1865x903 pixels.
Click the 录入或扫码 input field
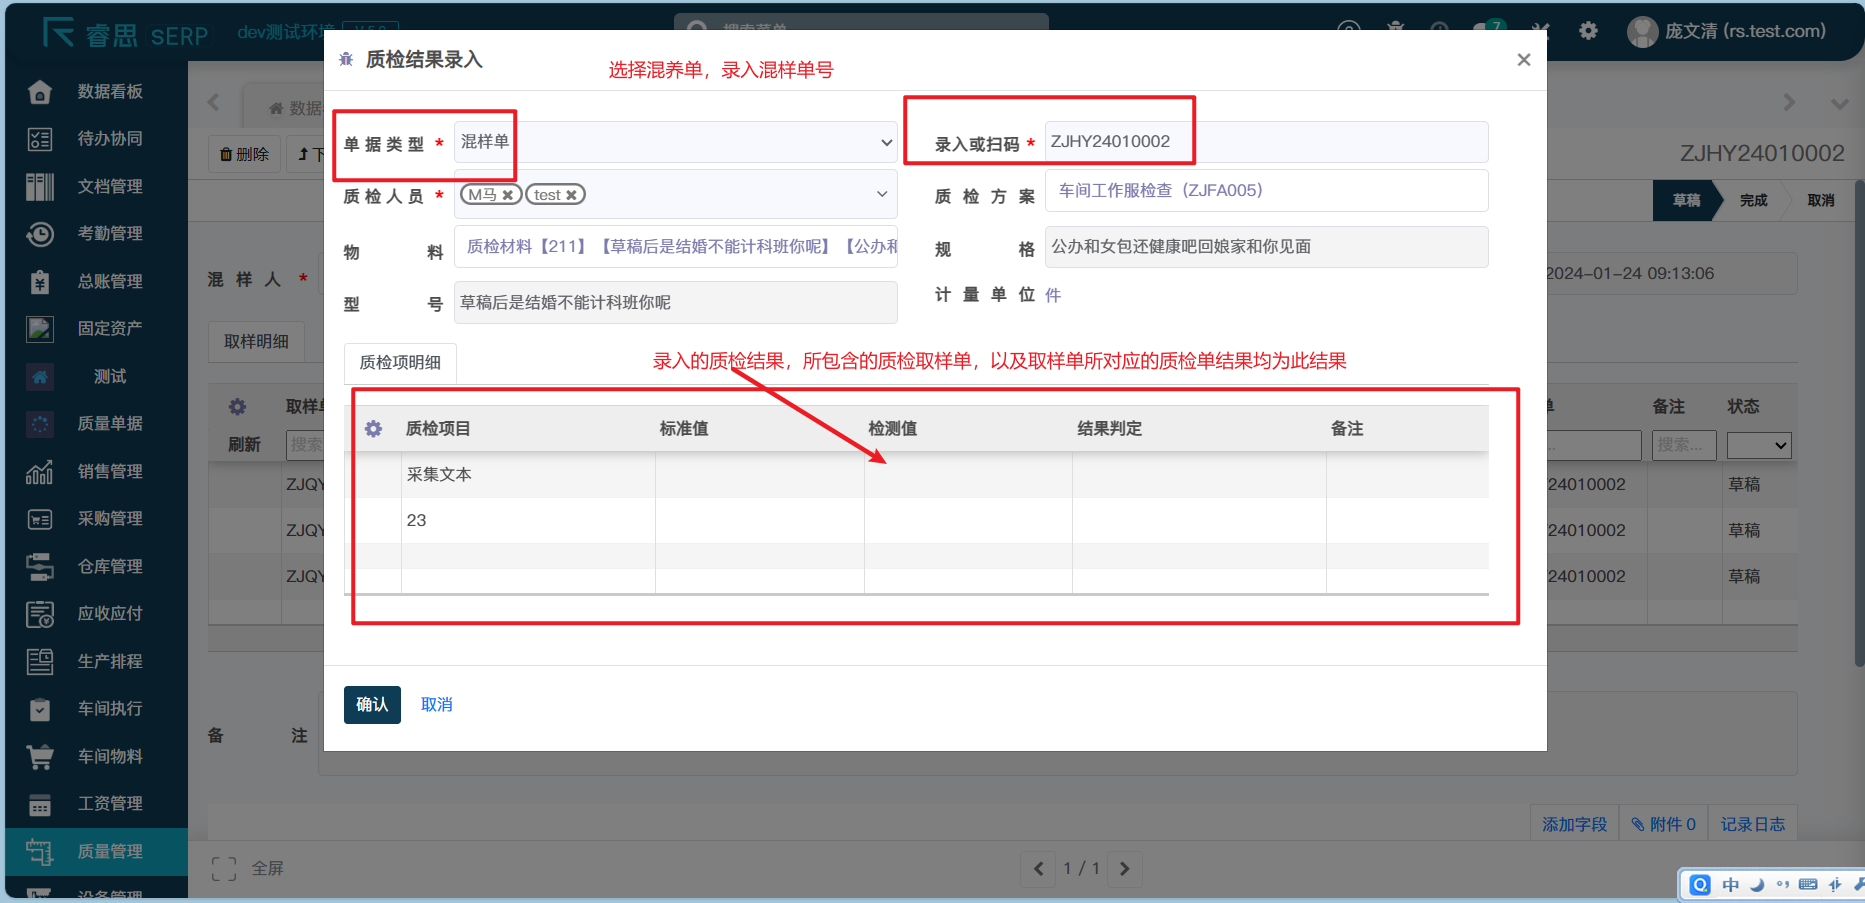click(1265, 142)
